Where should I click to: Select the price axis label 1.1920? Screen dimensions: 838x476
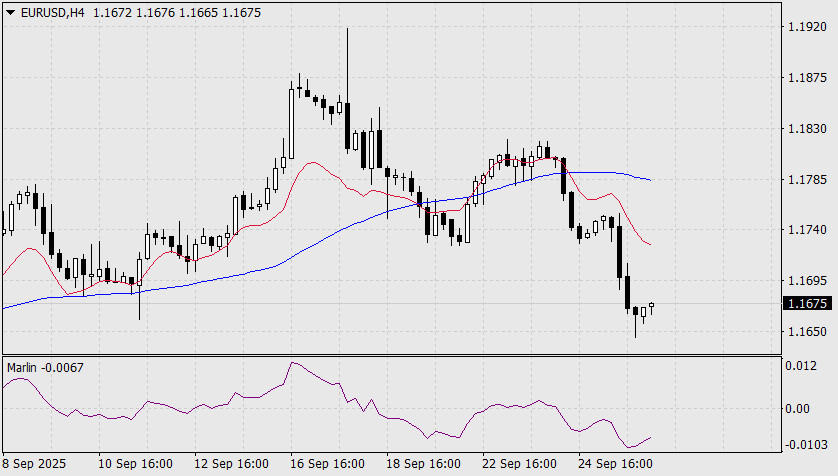pos(807,27)
